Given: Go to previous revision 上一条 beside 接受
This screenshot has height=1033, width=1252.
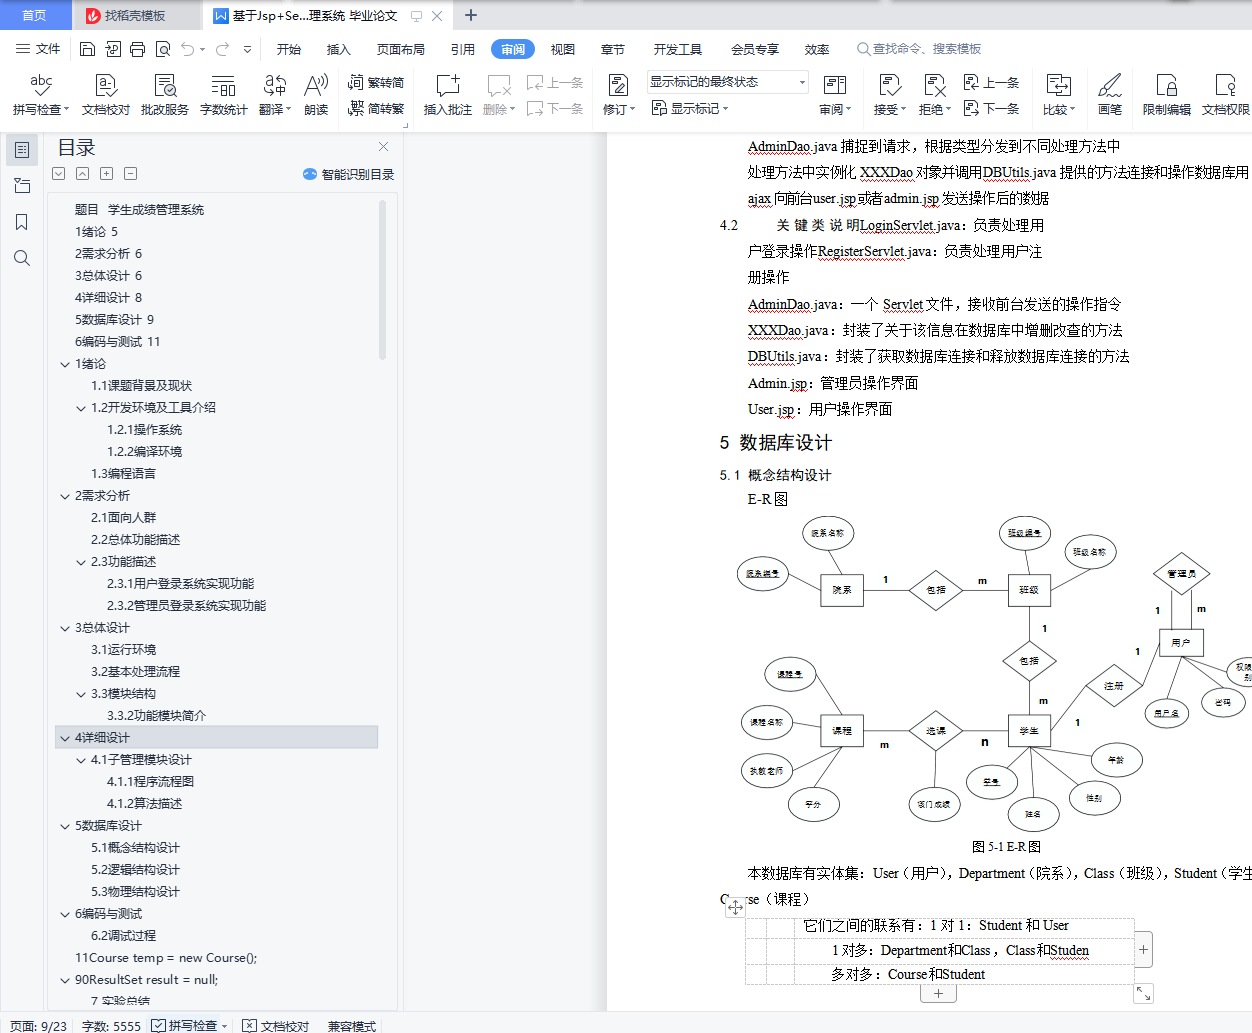Looking at the screenshot, I should (991, 83).
